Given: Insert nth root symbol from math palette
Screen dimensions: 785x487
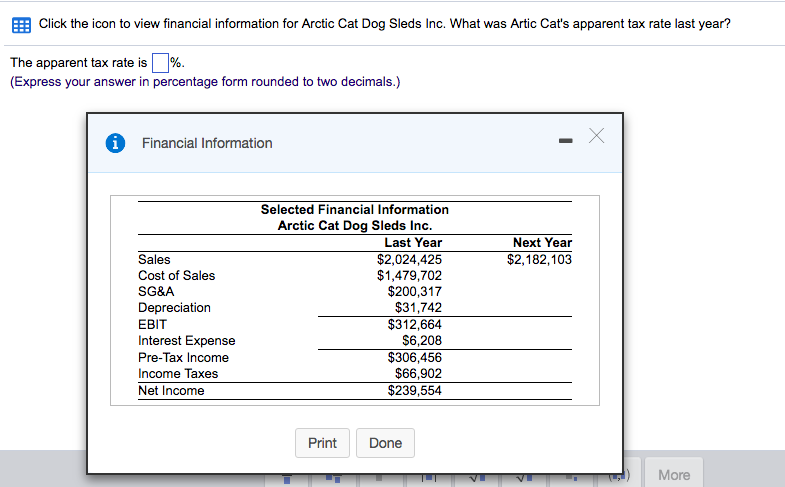Looking at the screenshot, I should click(x=526, y=476).
